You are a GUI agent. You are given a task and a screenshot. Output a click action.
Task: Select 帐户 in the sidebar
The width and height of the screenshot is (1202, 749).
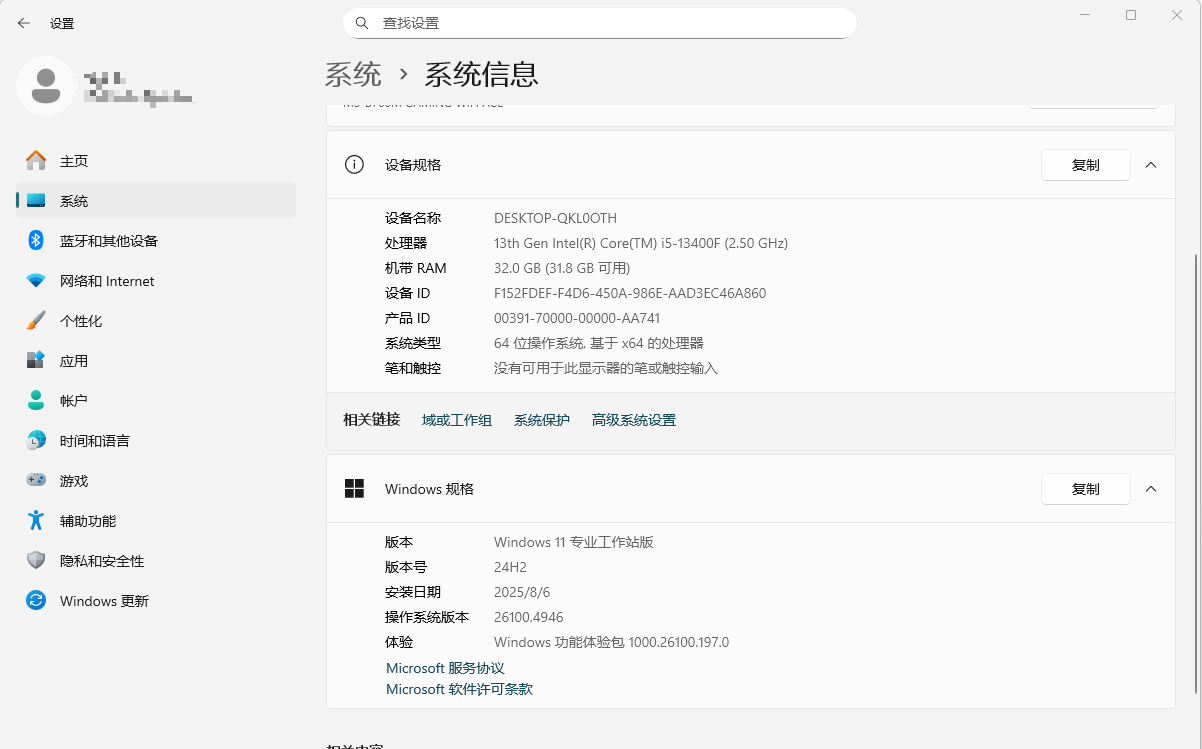[156, 401]
